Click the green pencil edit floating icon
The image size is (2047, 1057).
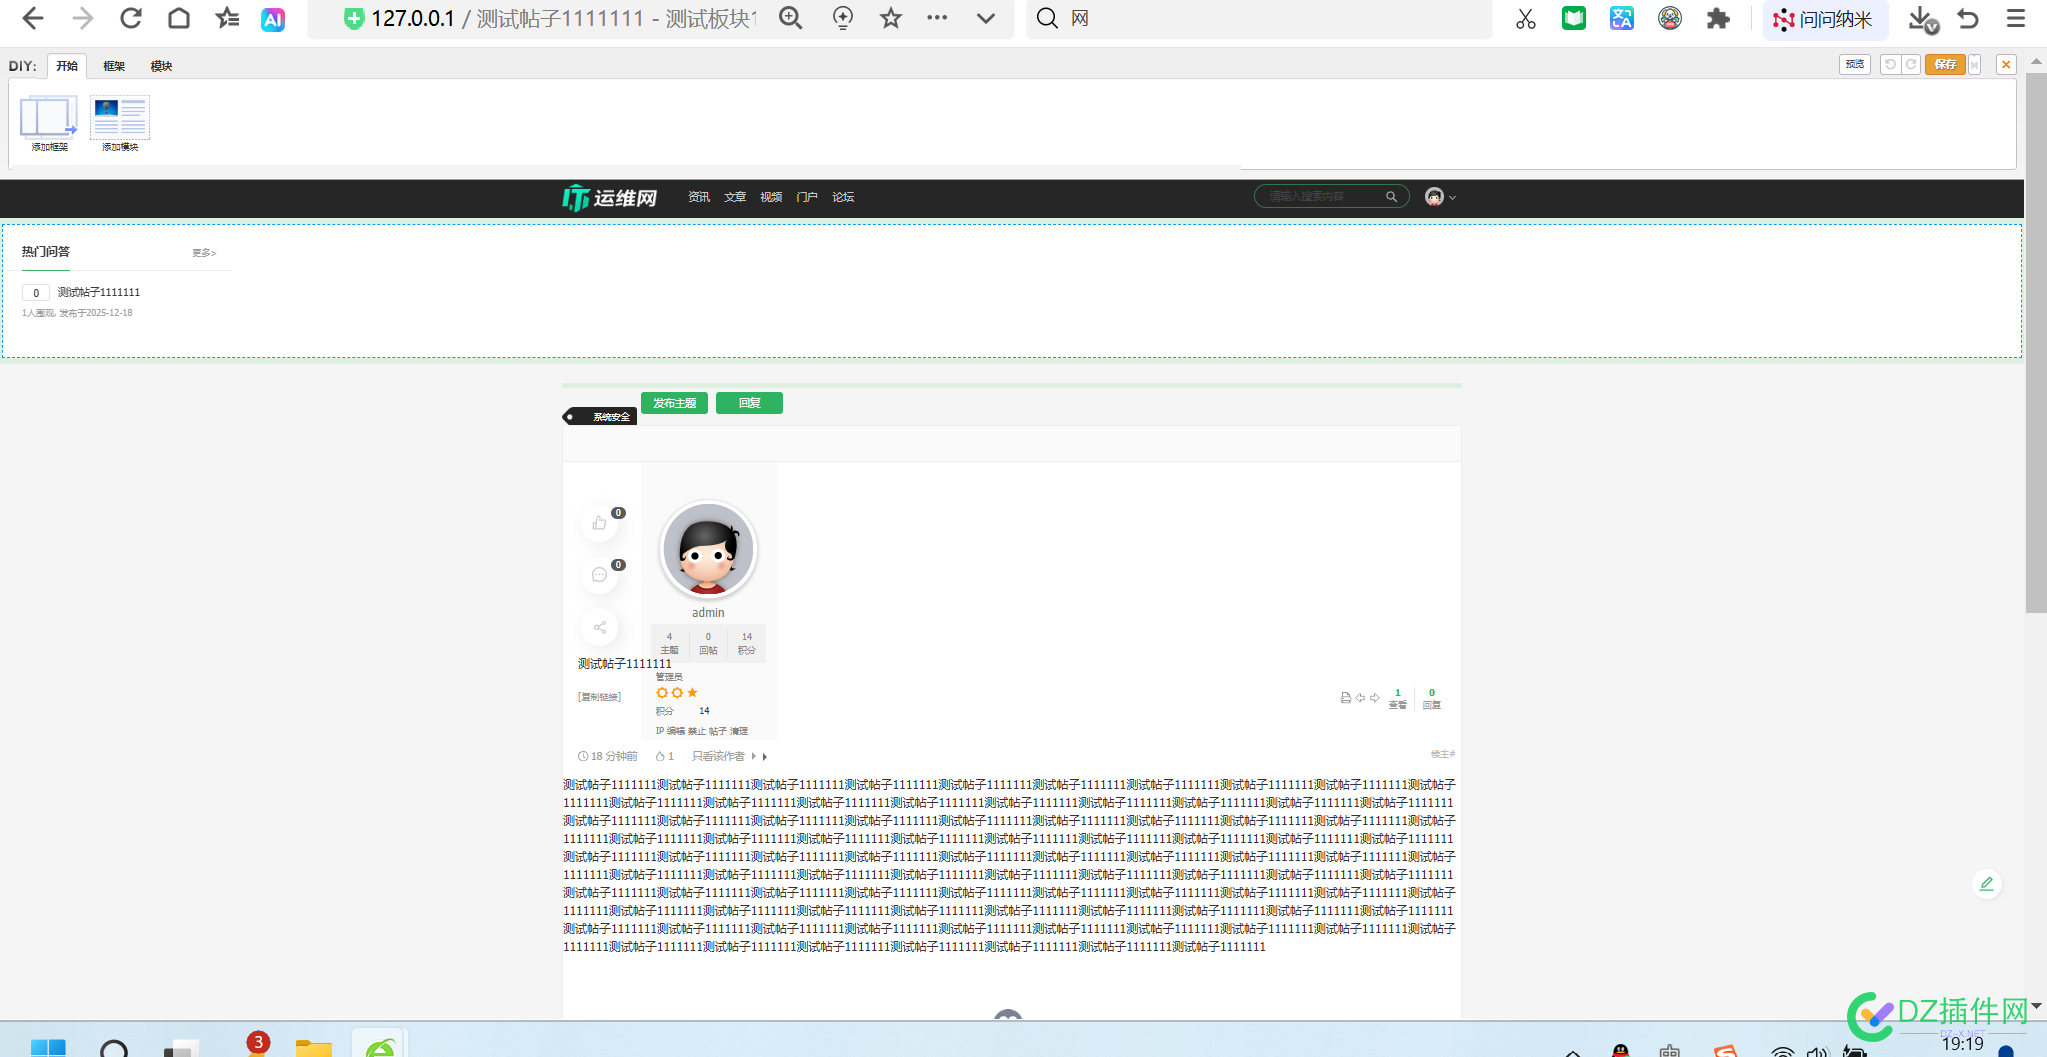point(1987,884)
